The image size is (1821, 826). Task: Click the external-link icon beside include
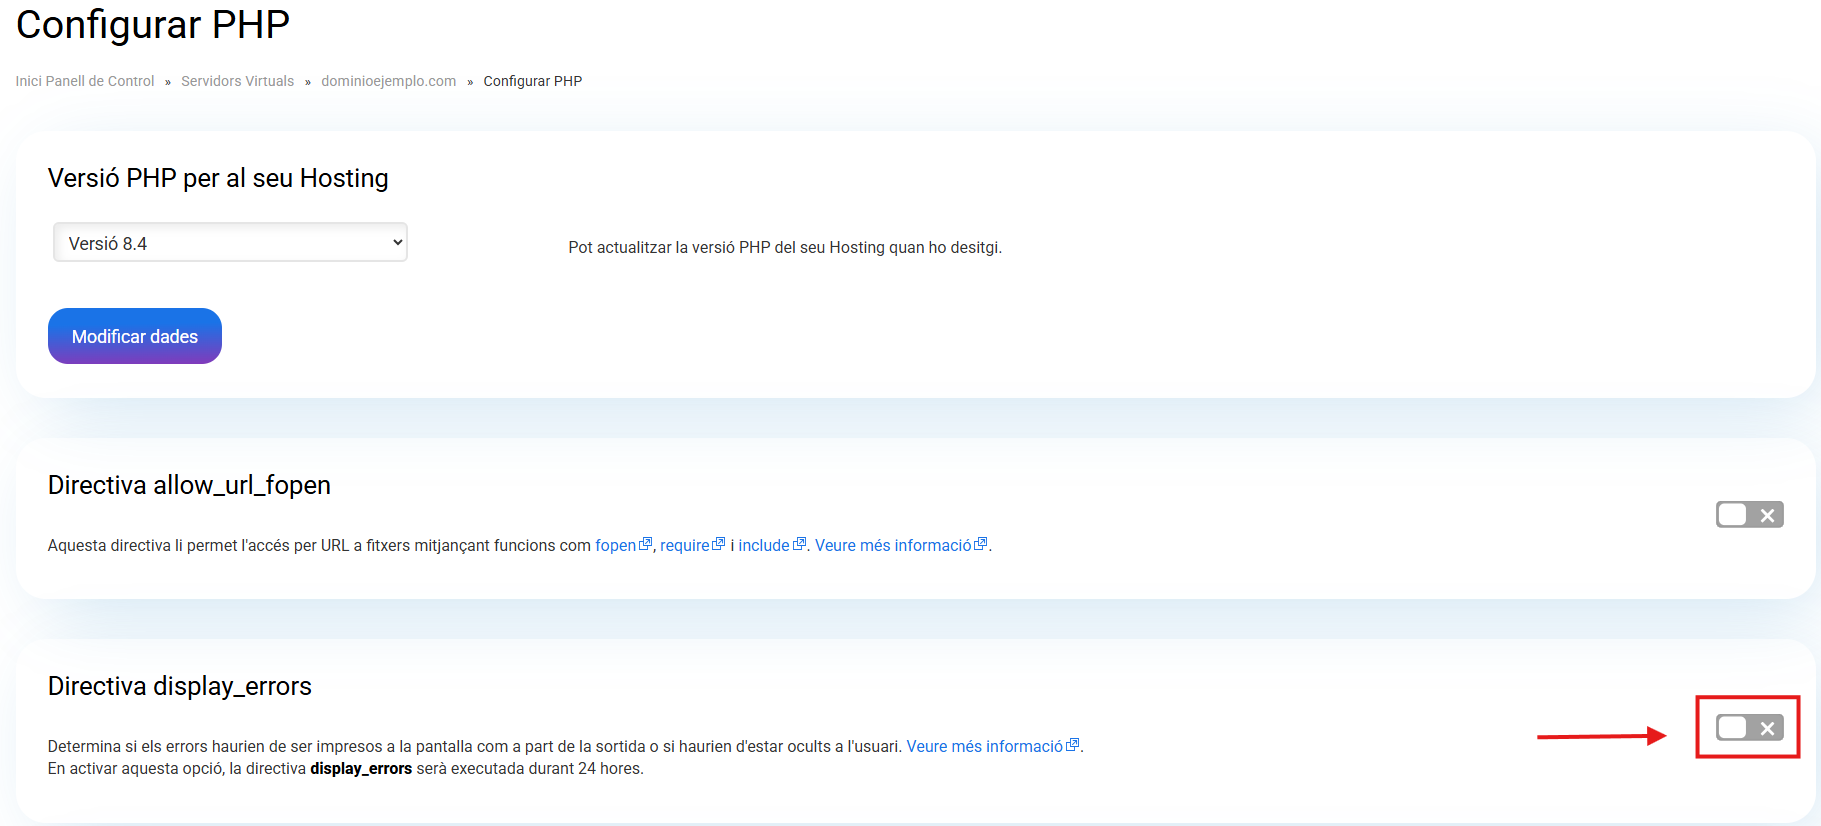[799, 544]
